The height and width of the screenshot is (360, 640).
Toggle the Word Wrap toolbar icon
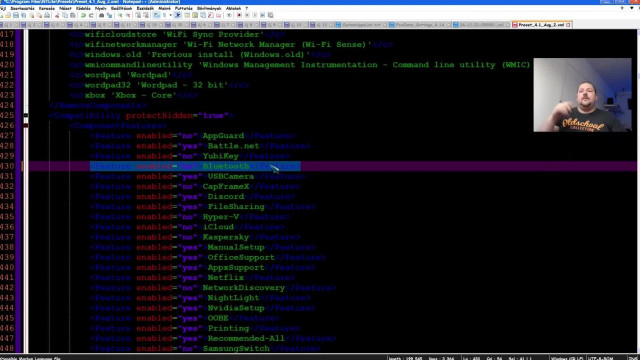coord(156,15)
